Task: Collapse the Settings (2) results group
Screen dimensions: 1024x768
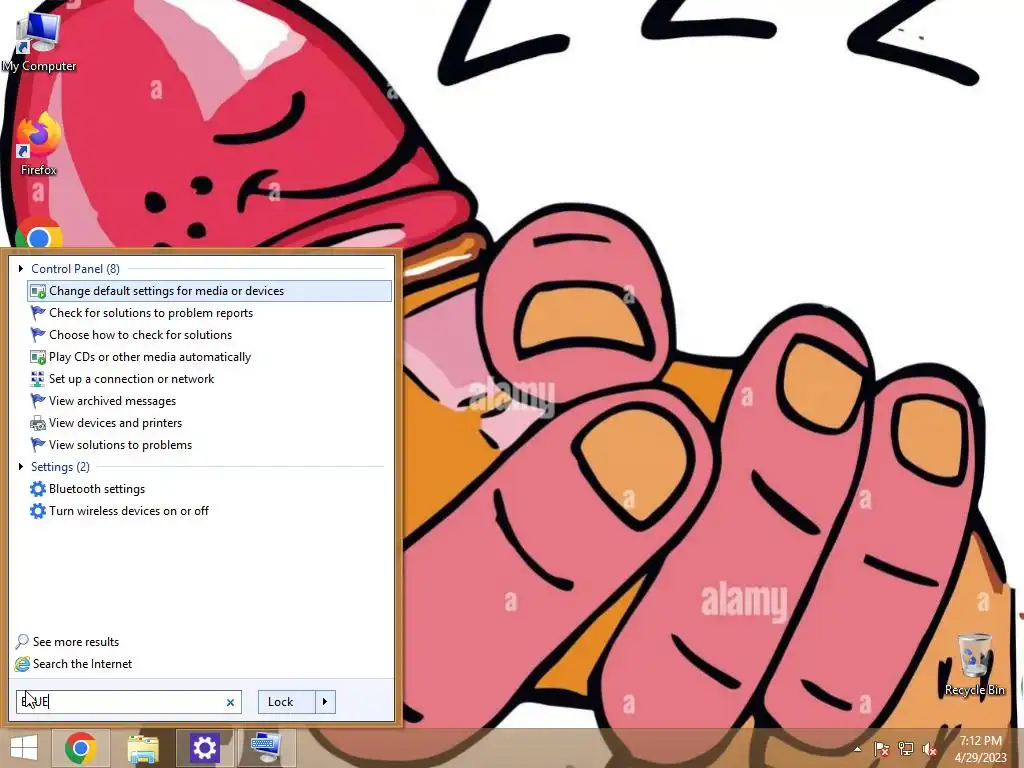Action: [21, 466]
